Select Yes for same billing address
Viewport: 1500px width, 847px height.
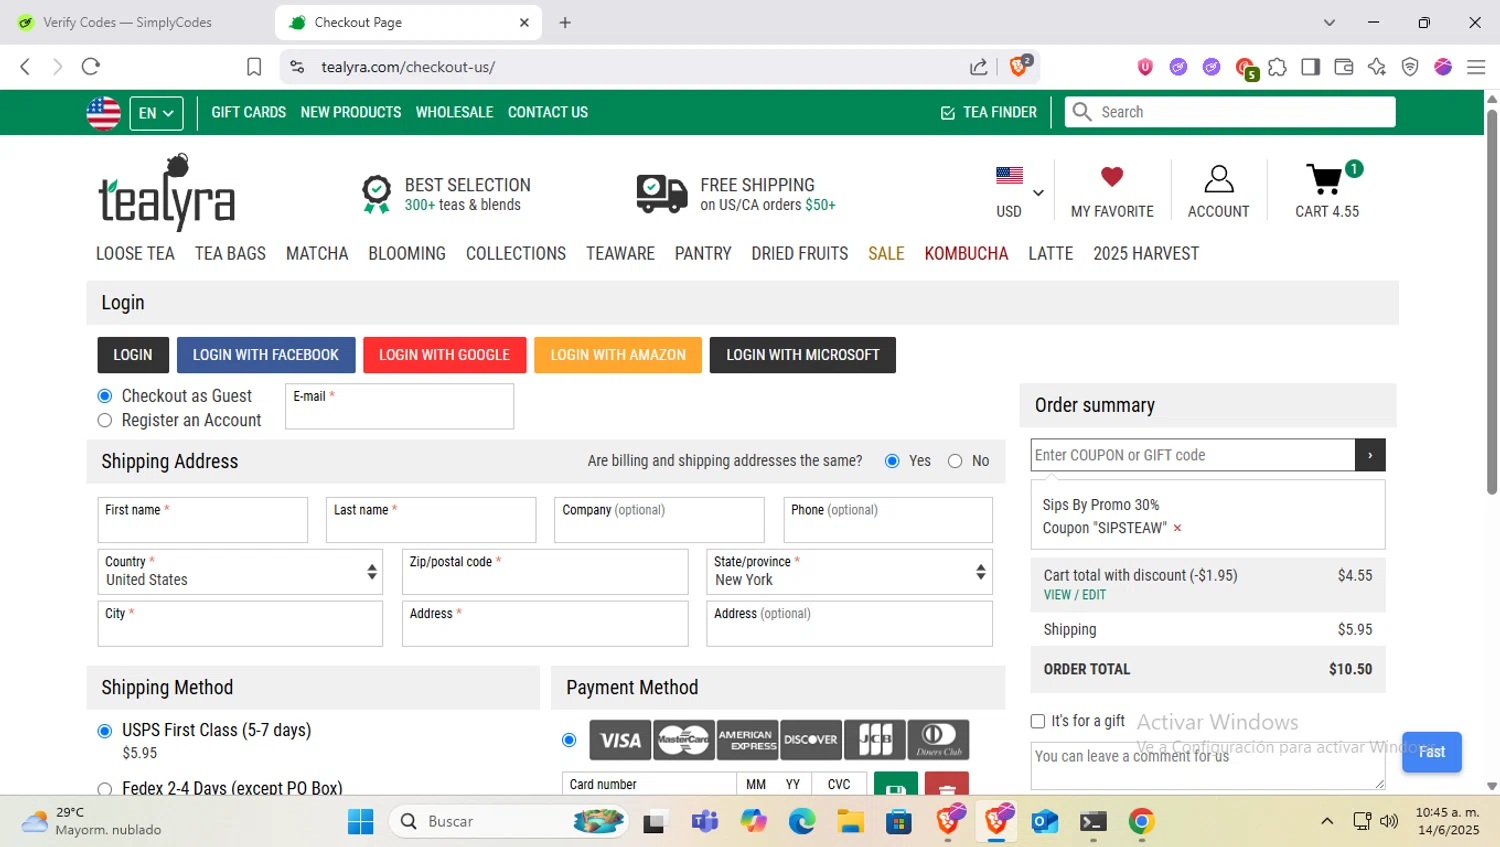pyautogui.click(x=892, y=461)
